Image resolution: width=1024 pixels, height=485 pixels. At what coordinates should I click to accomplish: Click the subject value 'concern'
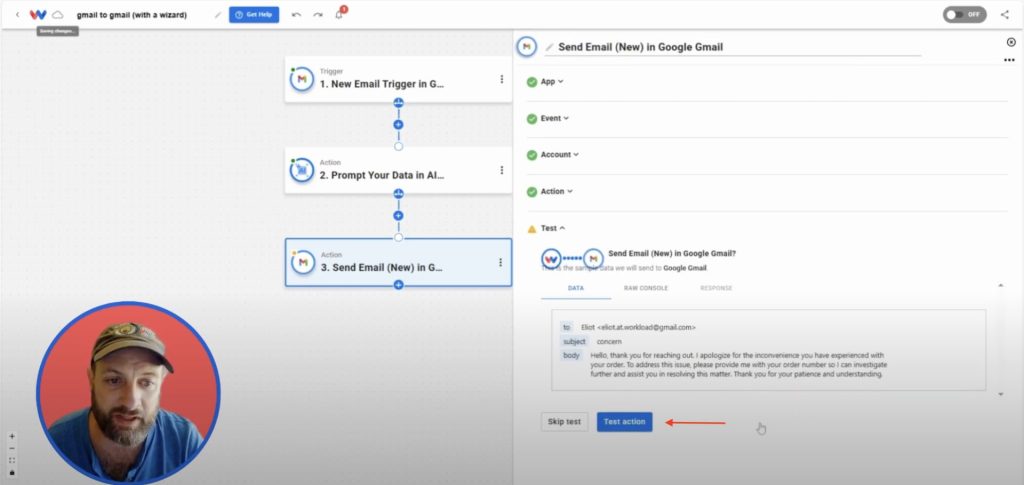coord(609,341)
